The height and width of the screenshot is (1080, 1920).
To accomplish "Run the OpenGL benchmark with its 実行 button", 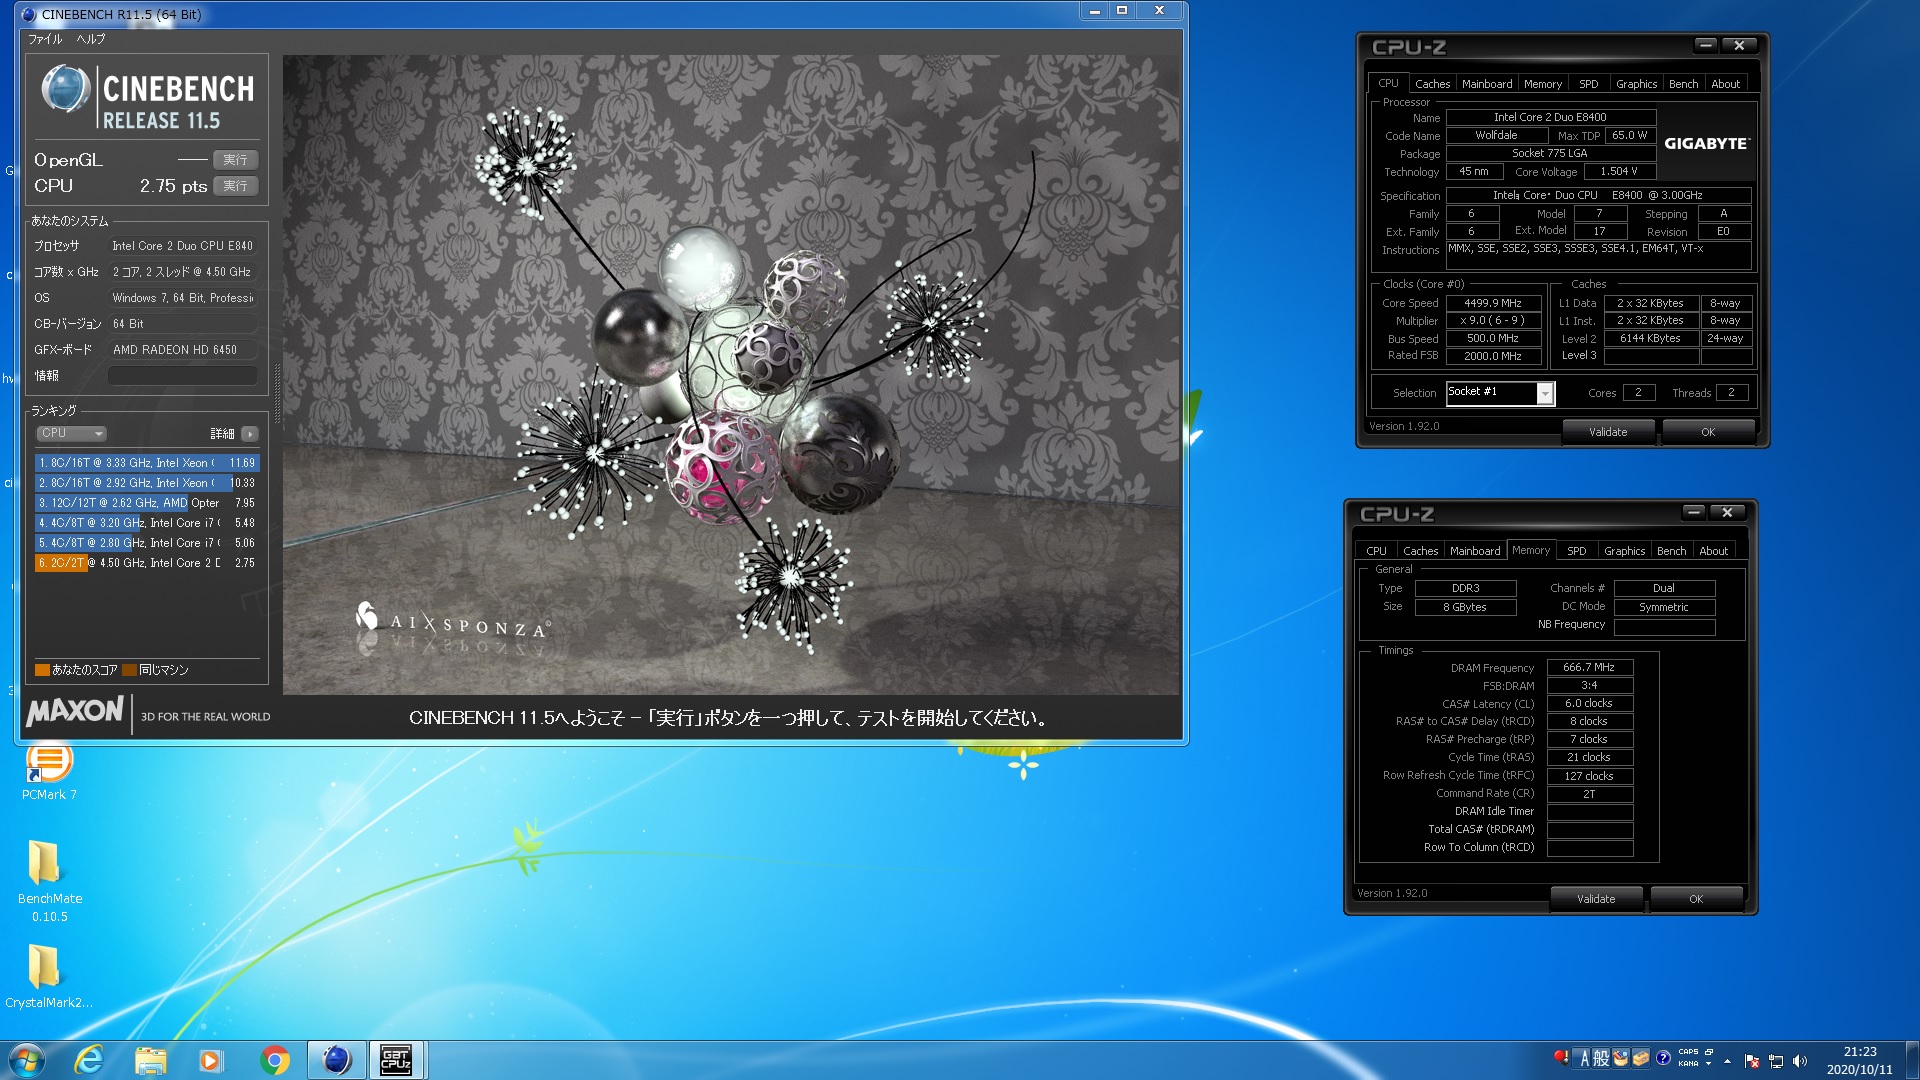I will click(235, 160).
